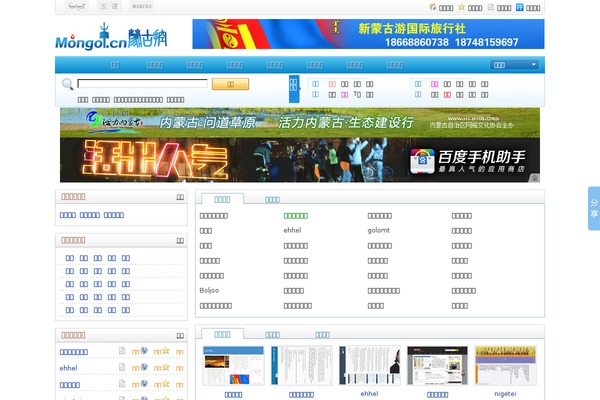Click the magnifying glass search icon
The height and width of the screenshot is (400, 600).
(x=67, y=84)
